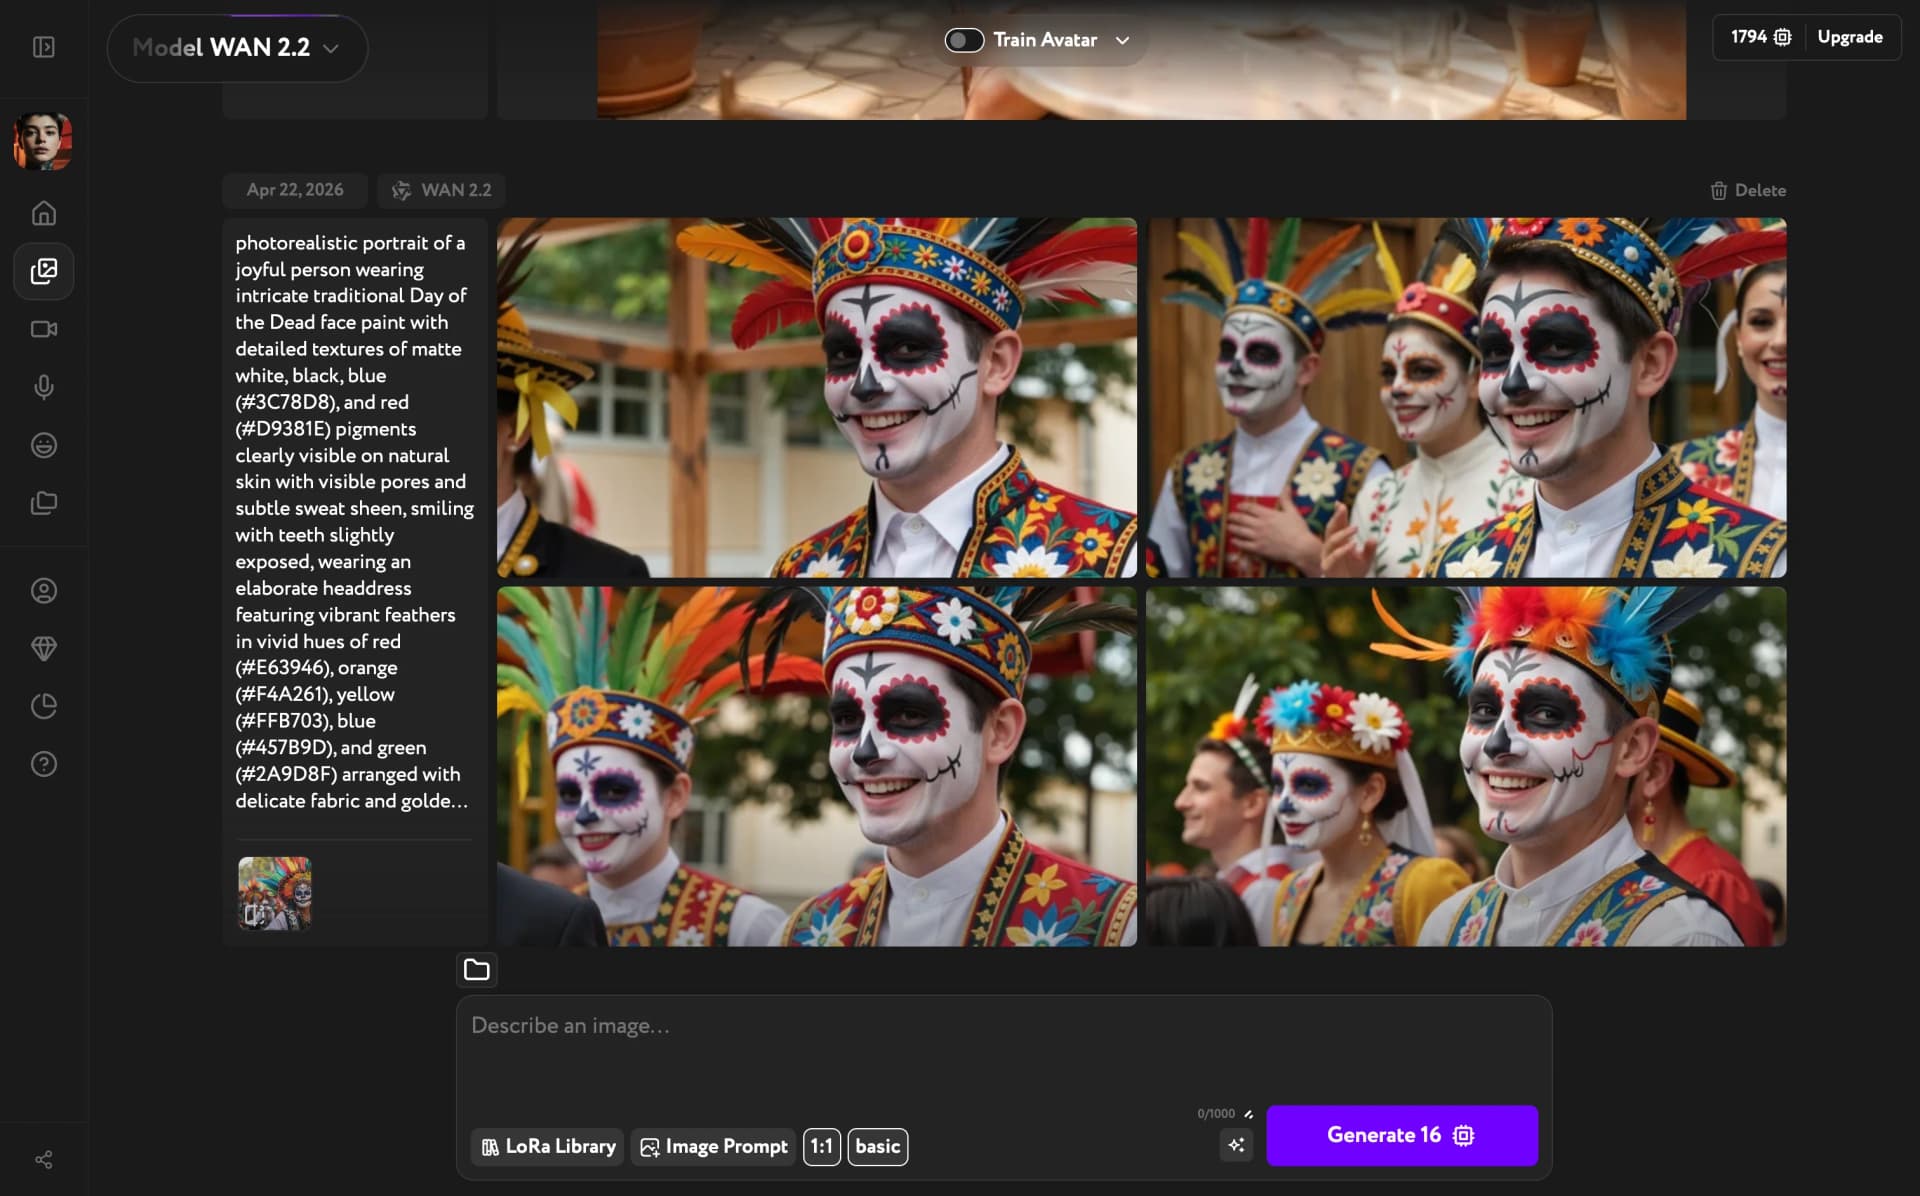The image size is (1920, 1196).
Task: Open the Model WAN 2.2 selector
Action: [x=236, y=47]
